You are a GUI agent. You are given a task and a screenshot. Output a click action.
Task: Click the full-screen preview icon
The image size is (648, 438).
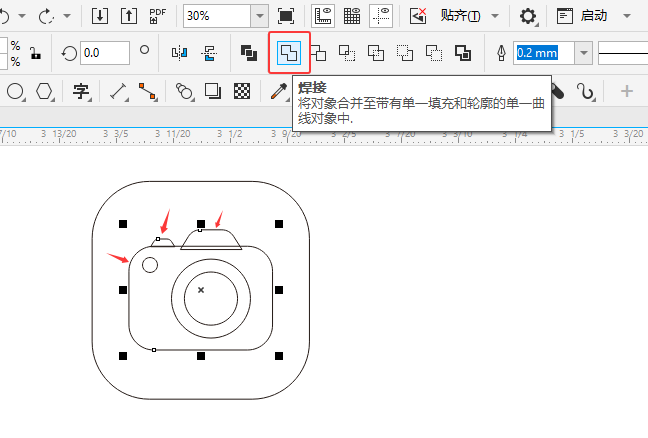[286, 16]
